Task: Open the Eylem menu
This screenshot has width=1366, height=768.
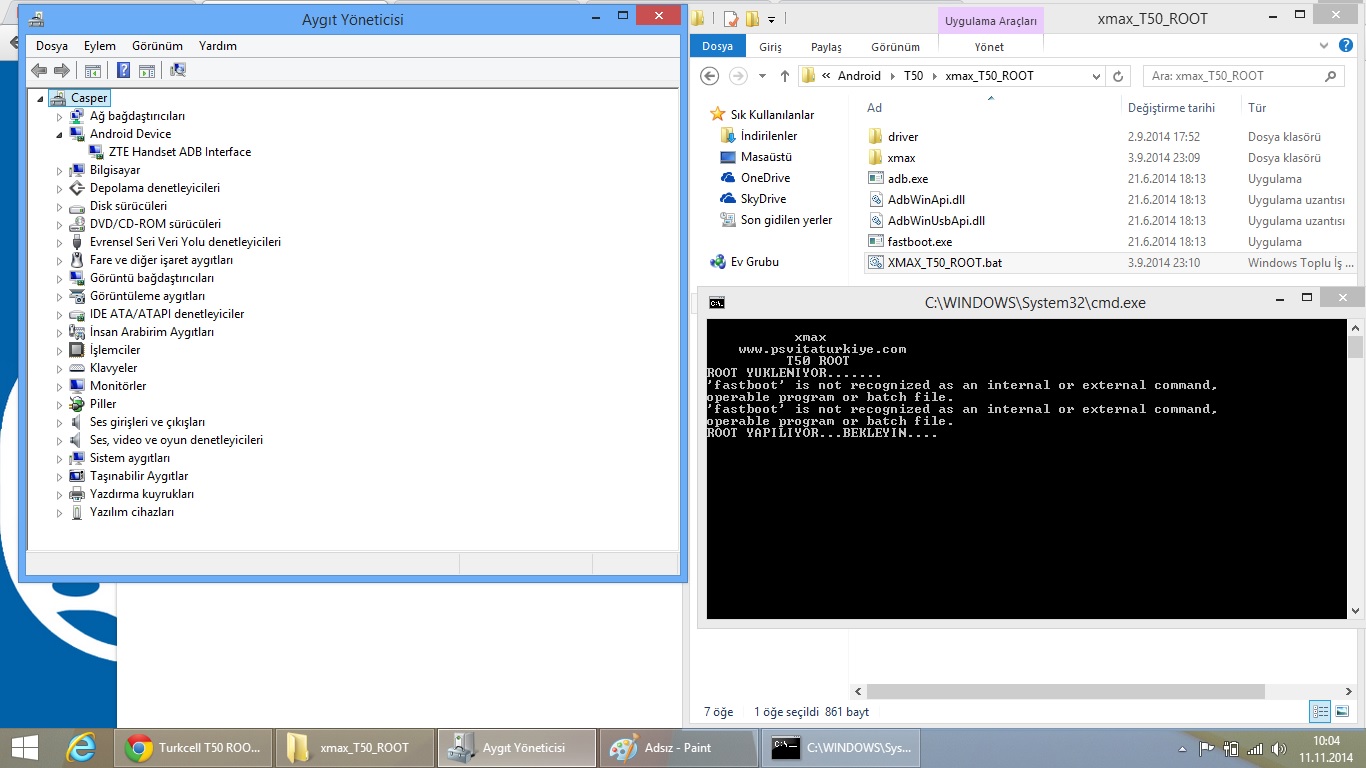Action: point(100,46)
